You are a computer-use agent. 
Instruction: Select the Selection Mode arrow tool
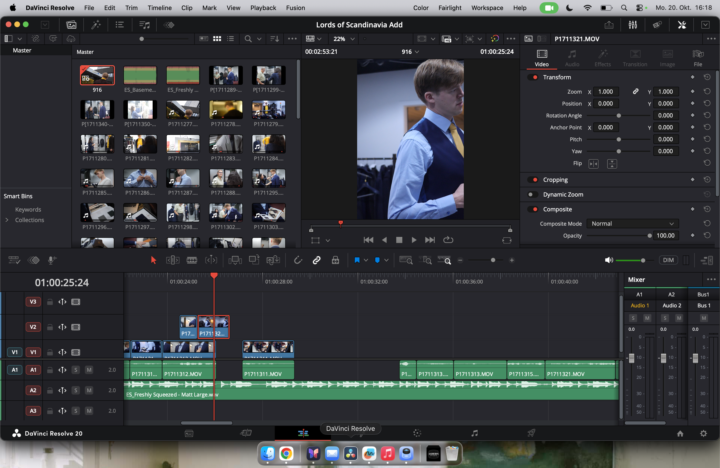pyautogui.click(x=153, y=260)
